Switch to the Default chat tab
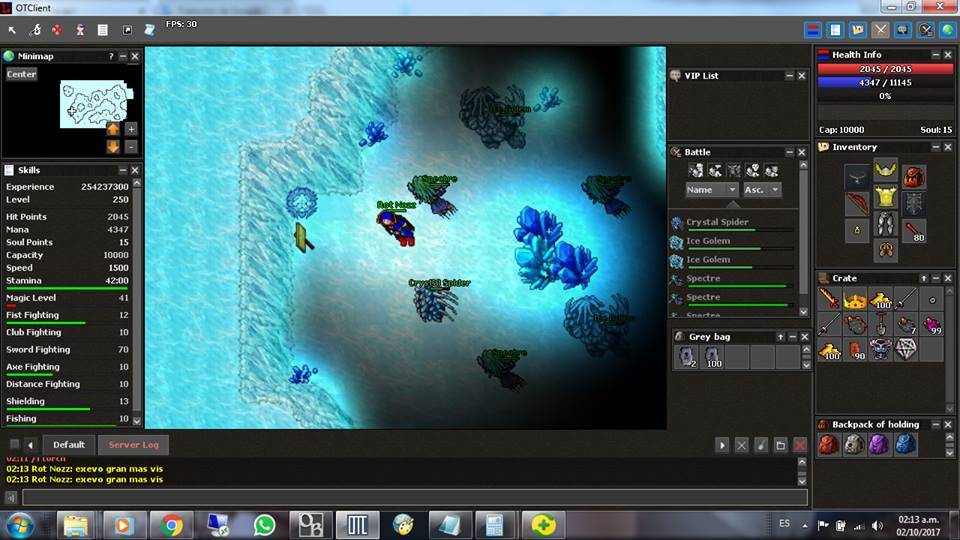Screen dimensions: 960x540 click(69, 445)
